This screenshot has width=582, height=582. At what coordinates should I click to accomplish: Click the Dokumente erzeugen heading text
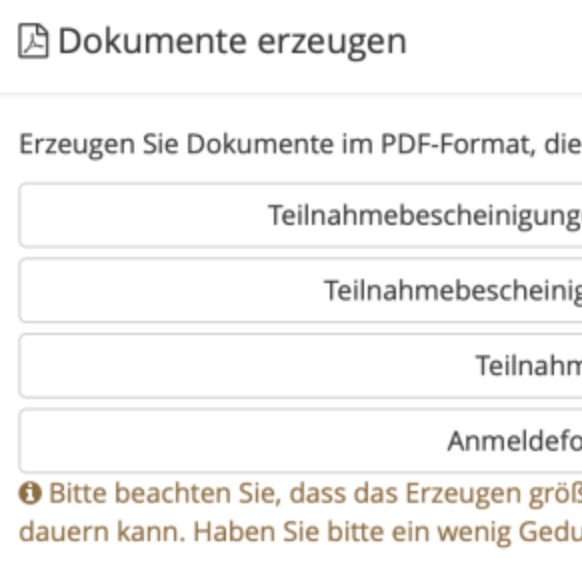tap(232, 42)
